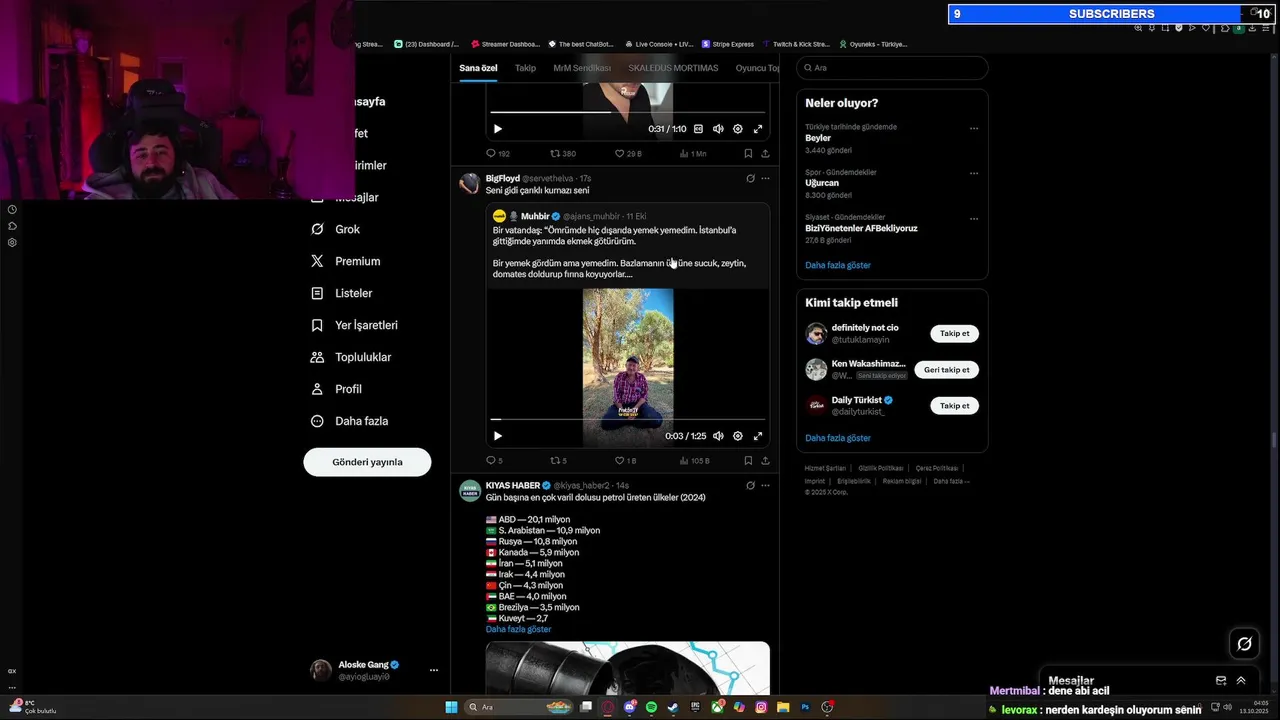Screen dimensions: 1280x720
Task: Open Stripe Express bookmark
Action: (x=728, y=44)
